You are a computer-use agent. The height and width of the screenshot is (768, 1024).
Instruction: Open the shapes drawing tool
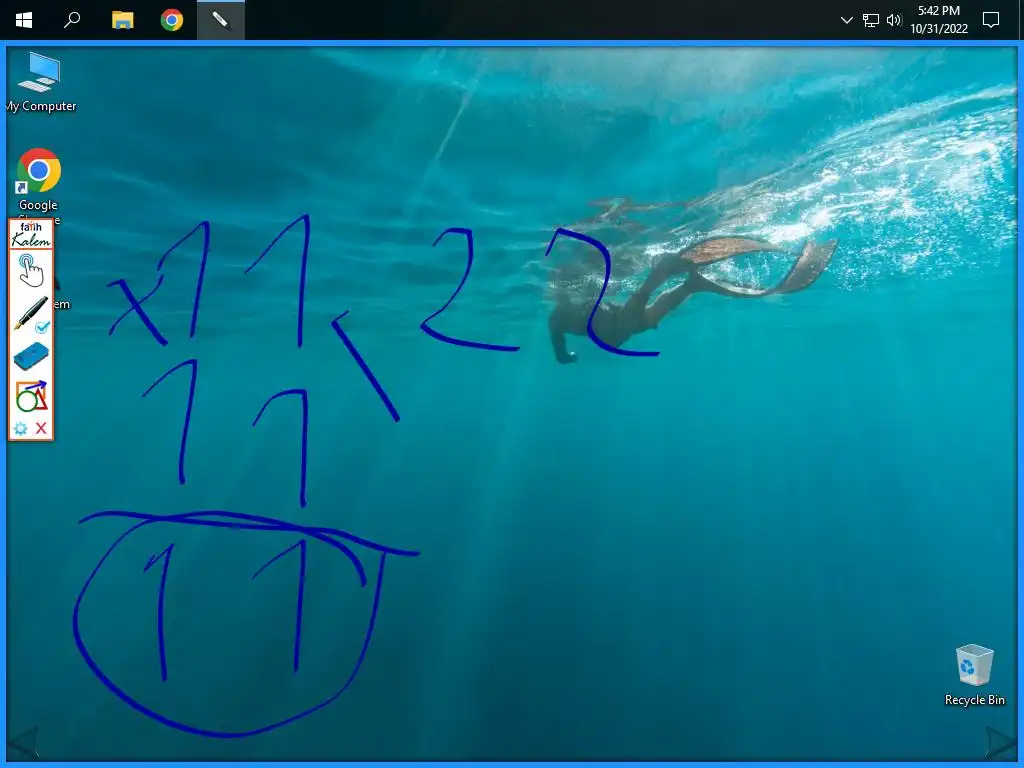tap(31, 396)
